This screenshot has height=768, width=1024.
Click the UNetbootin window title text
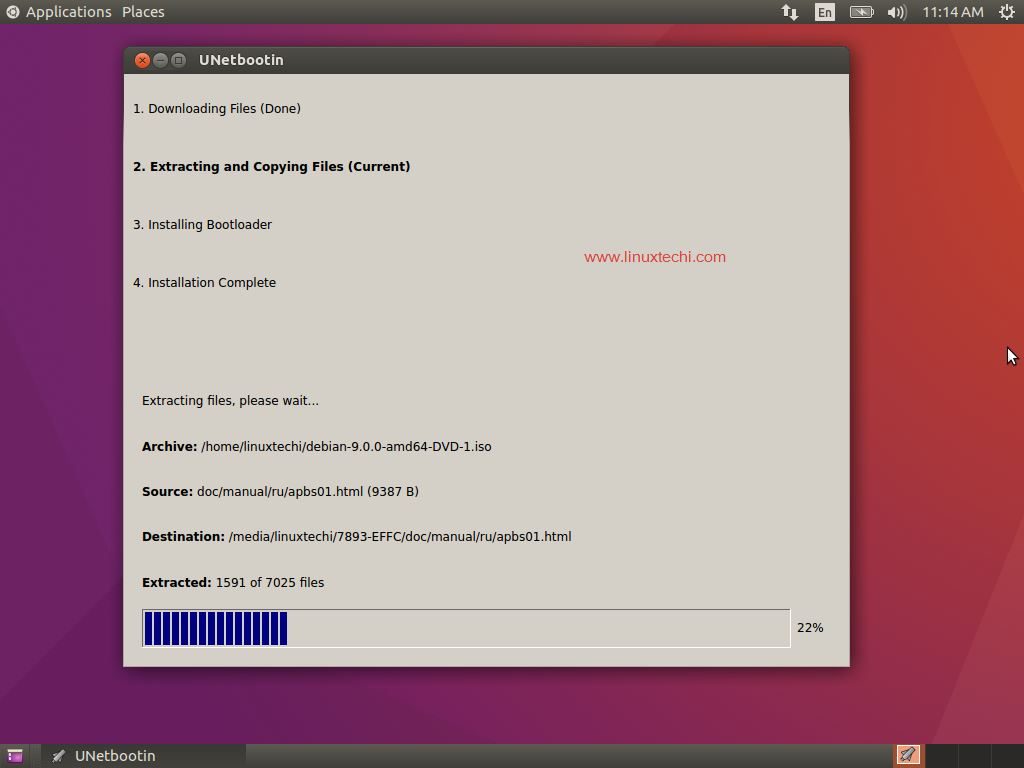241,60
